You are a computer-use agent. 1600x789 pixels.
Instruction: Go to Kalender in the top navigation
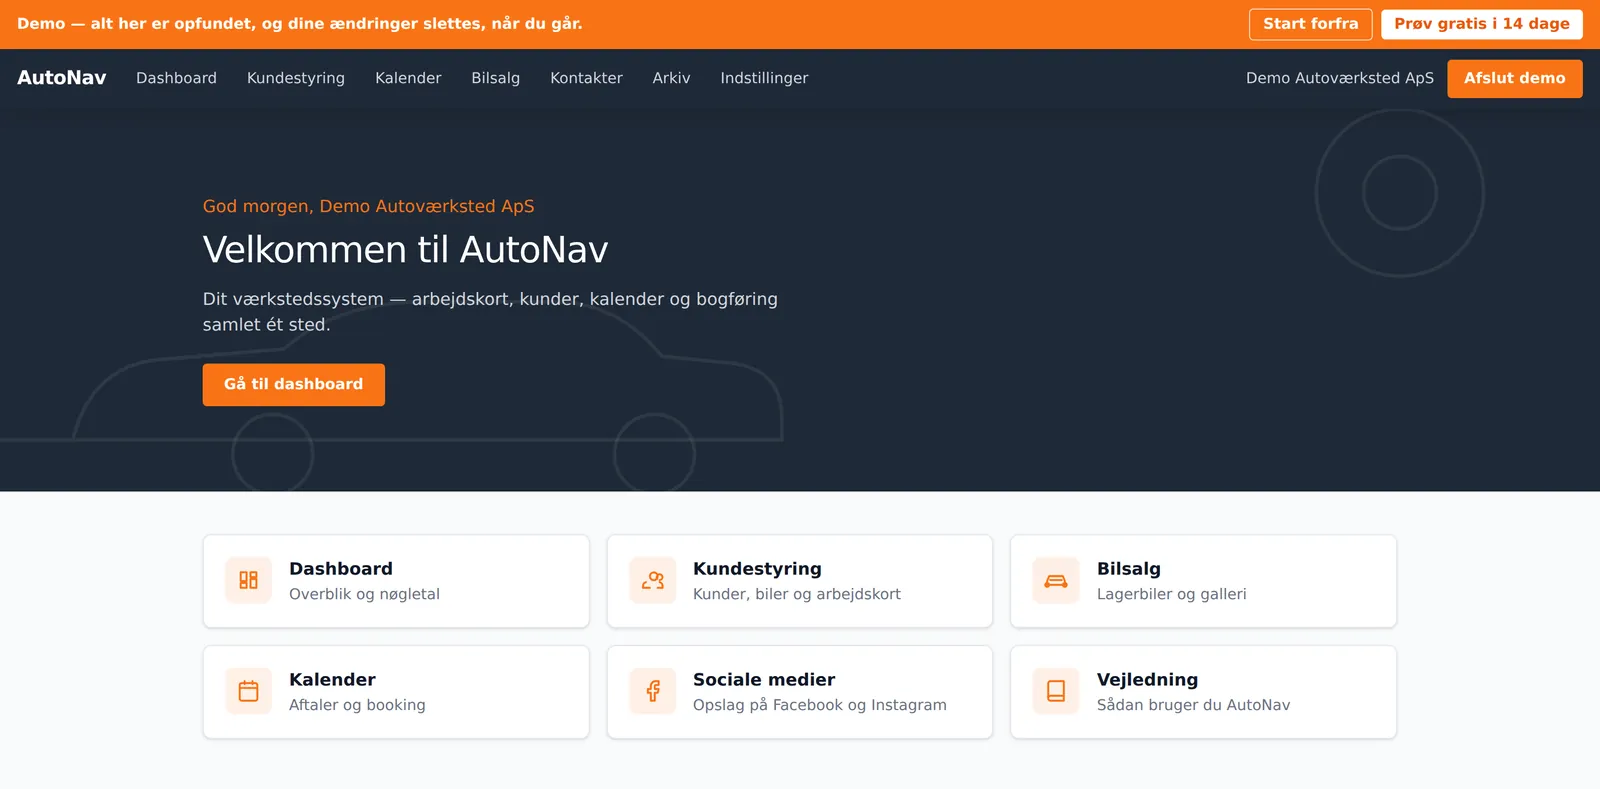pos(408,78)
